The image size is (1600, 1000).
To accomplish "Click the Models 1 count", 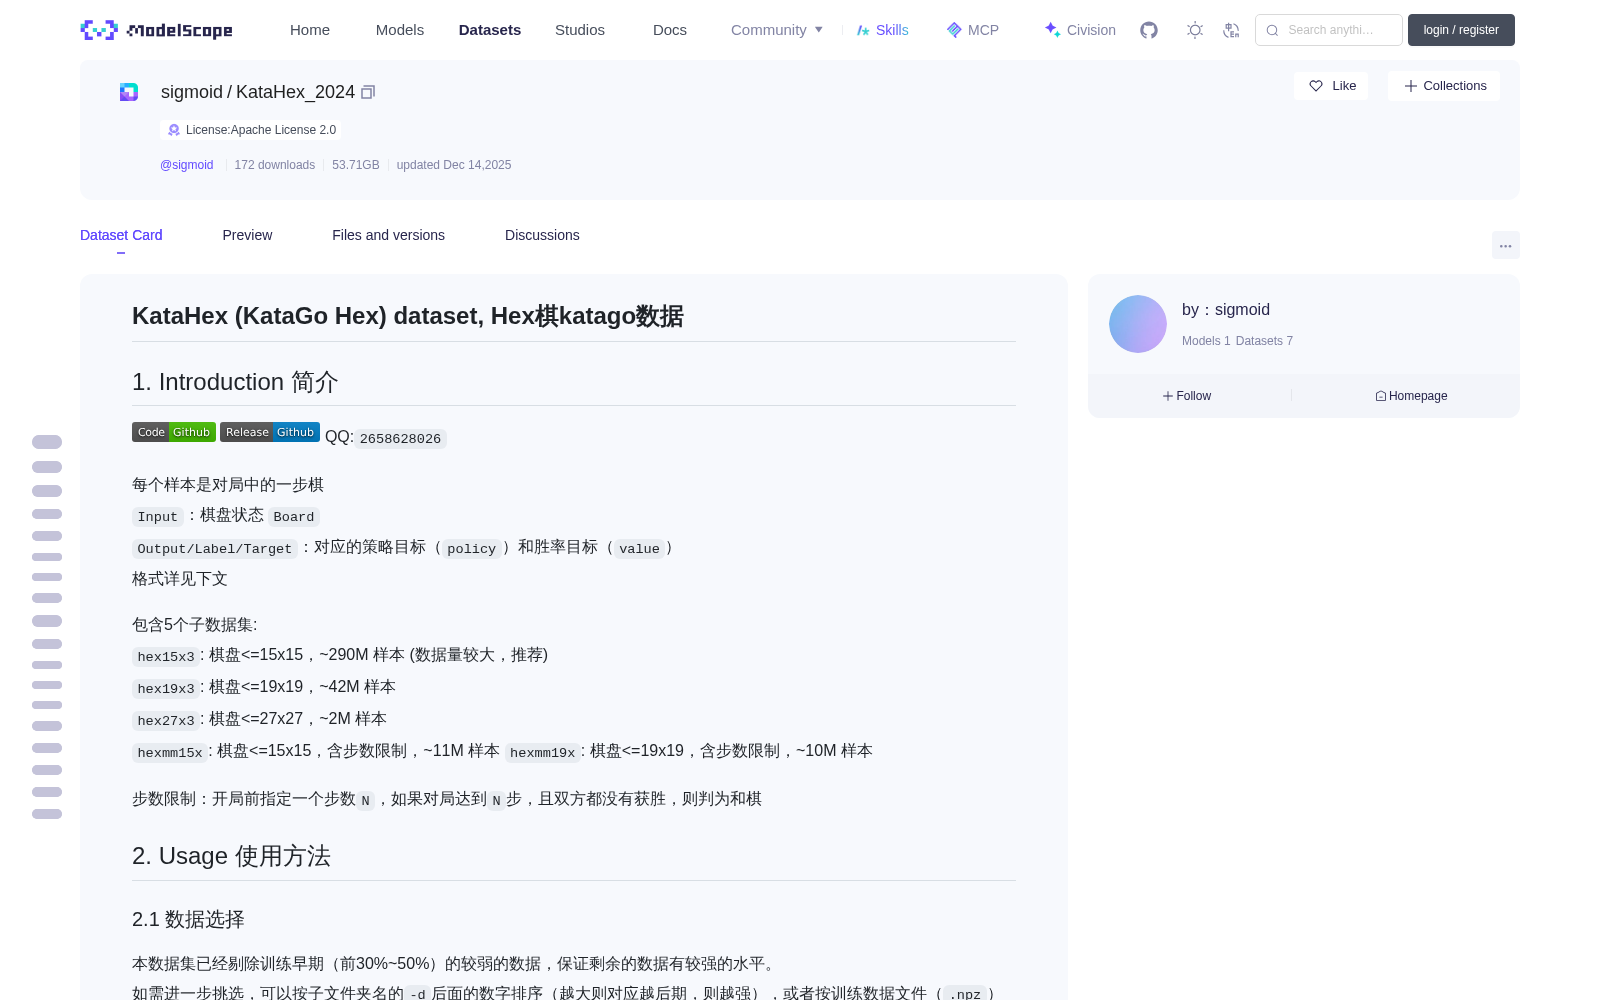I will (x=1206, y=341).
